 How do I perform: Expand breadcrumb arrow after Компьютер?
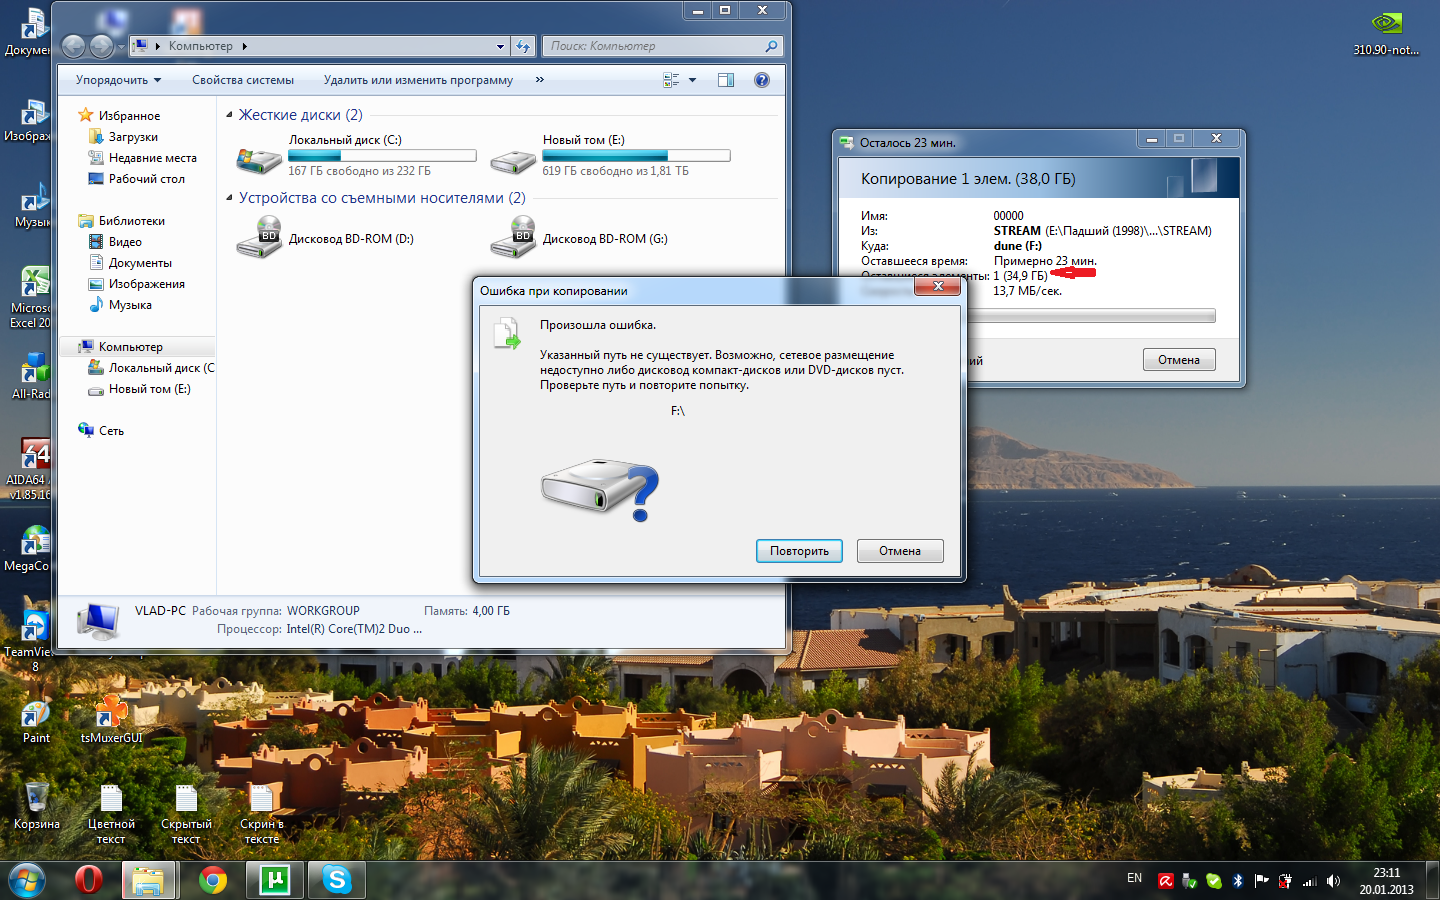(244, 46)
